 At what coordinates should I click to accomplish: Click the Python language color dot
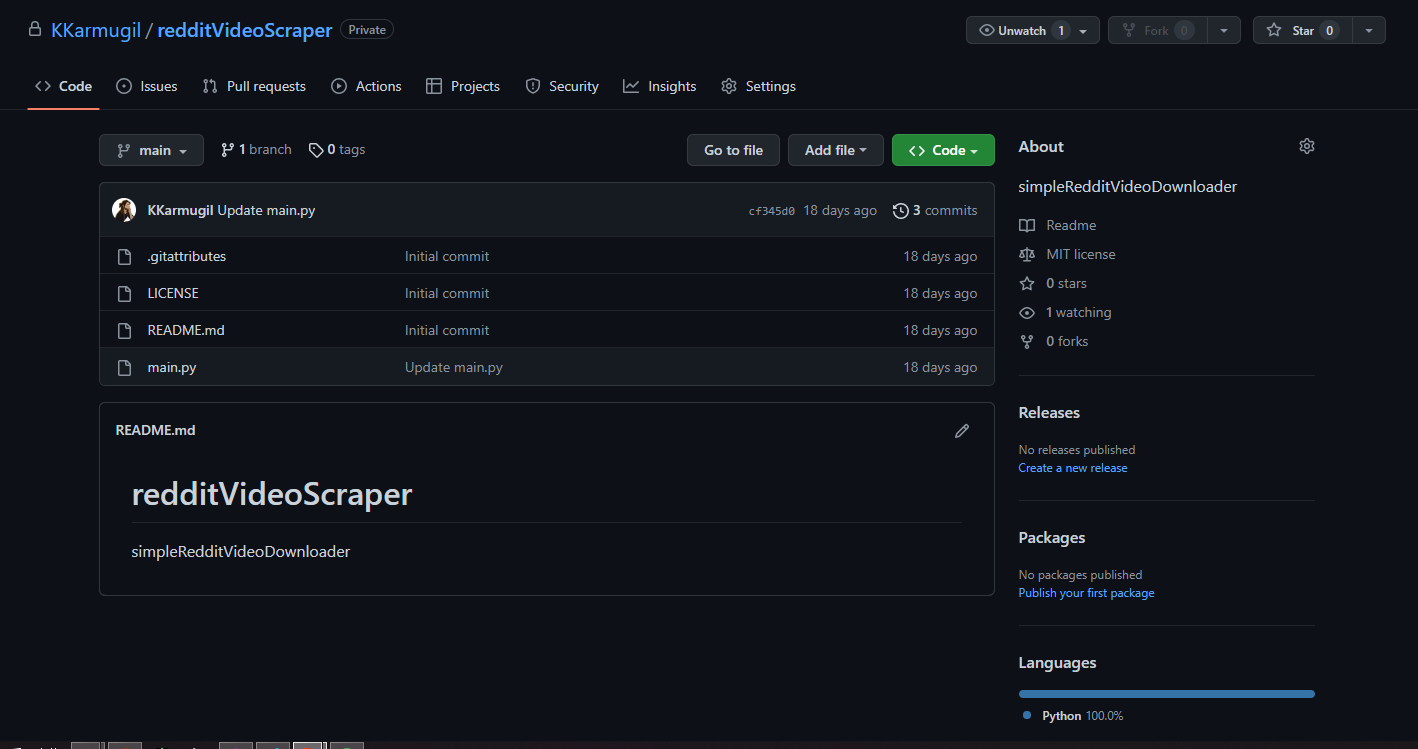coord(1027,716)
